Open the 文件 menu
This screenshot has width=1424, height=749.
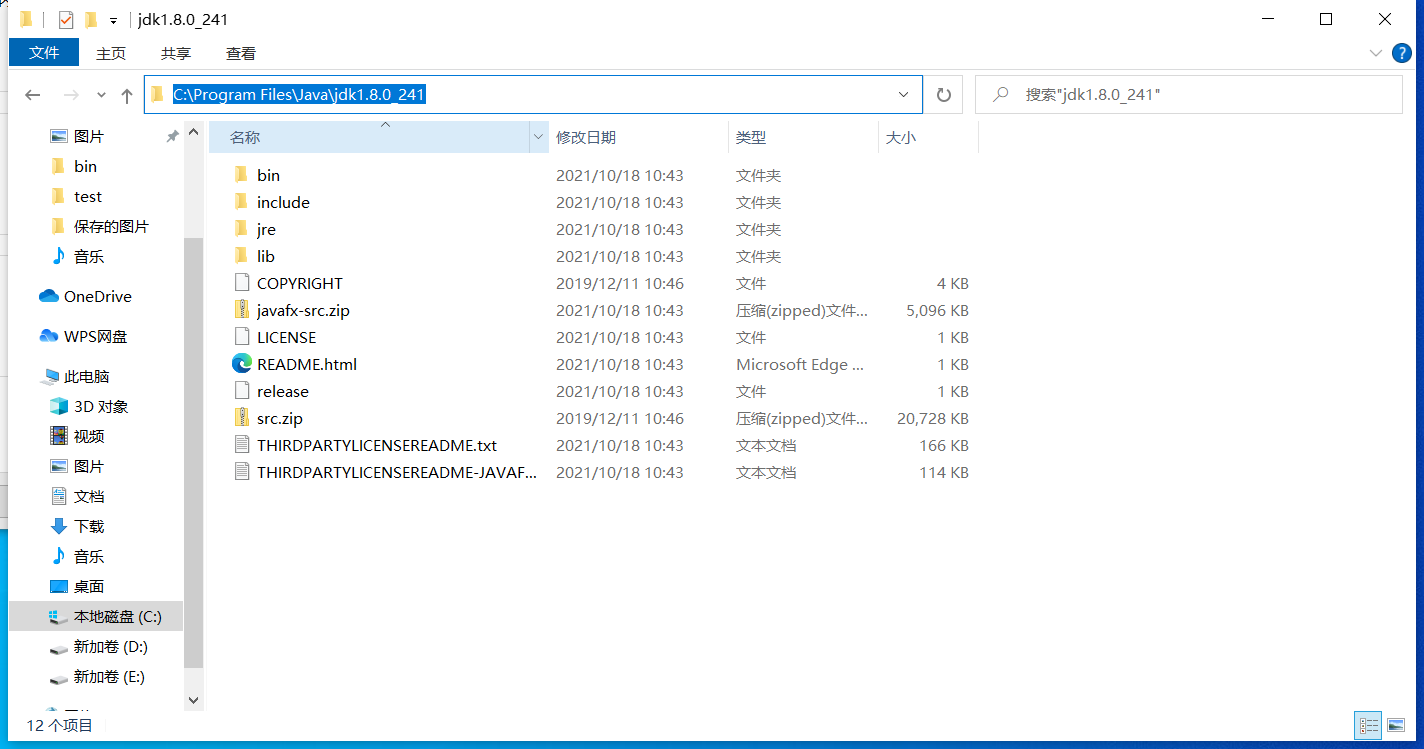coord(44,52)
